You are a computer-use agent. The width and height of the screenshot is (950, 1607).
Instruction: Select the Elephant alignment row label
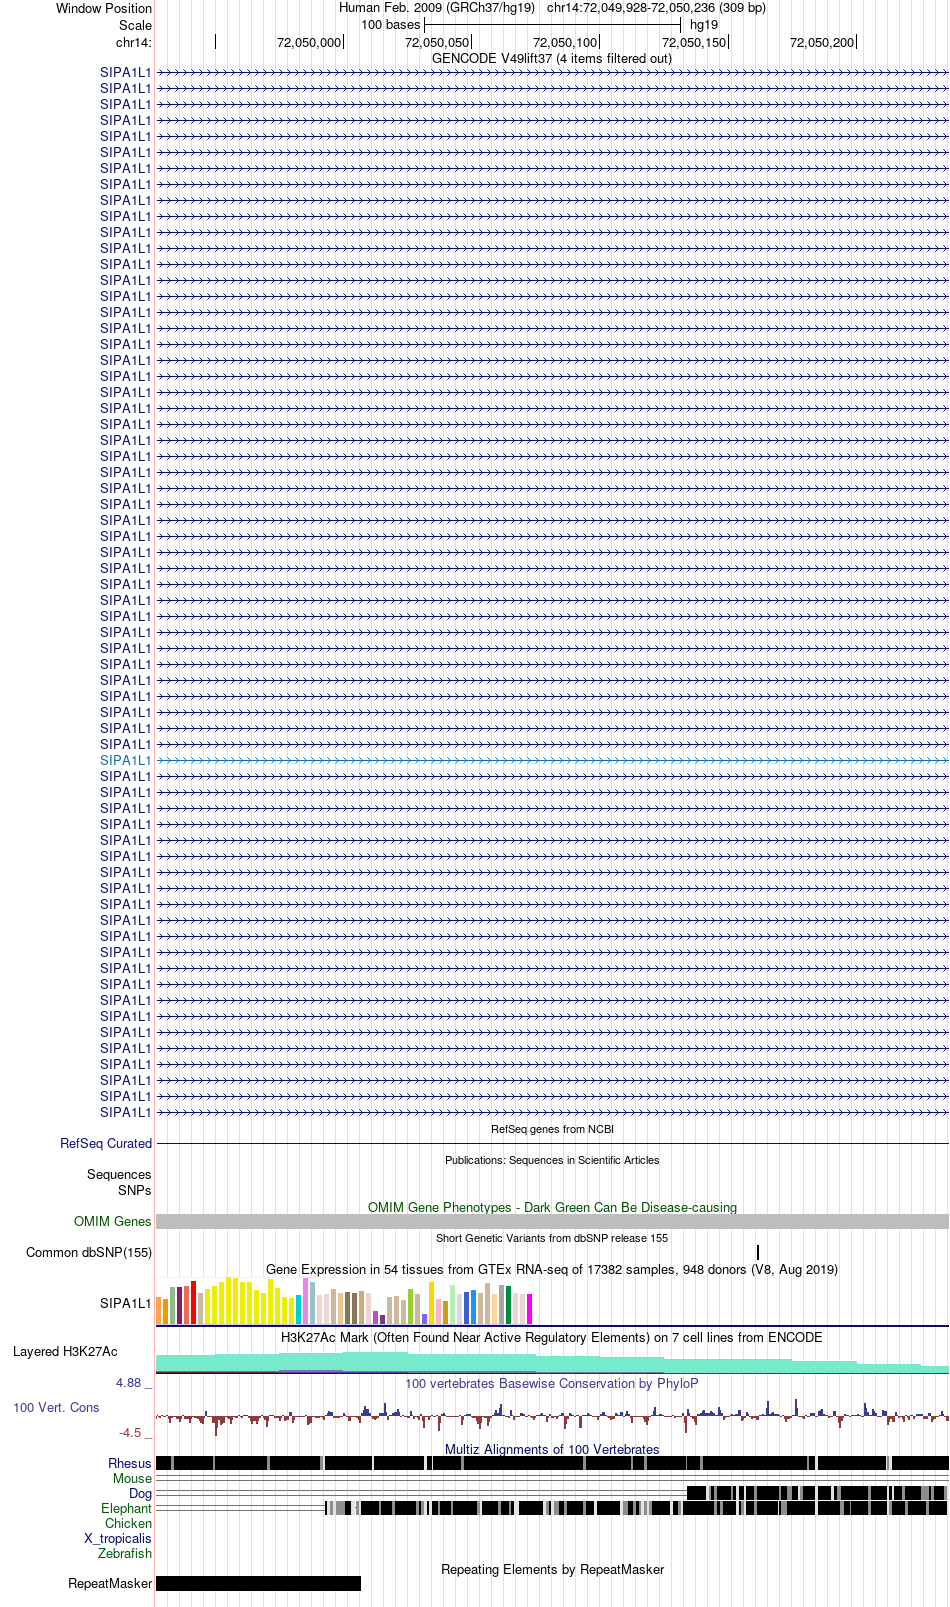[126, 1508]
